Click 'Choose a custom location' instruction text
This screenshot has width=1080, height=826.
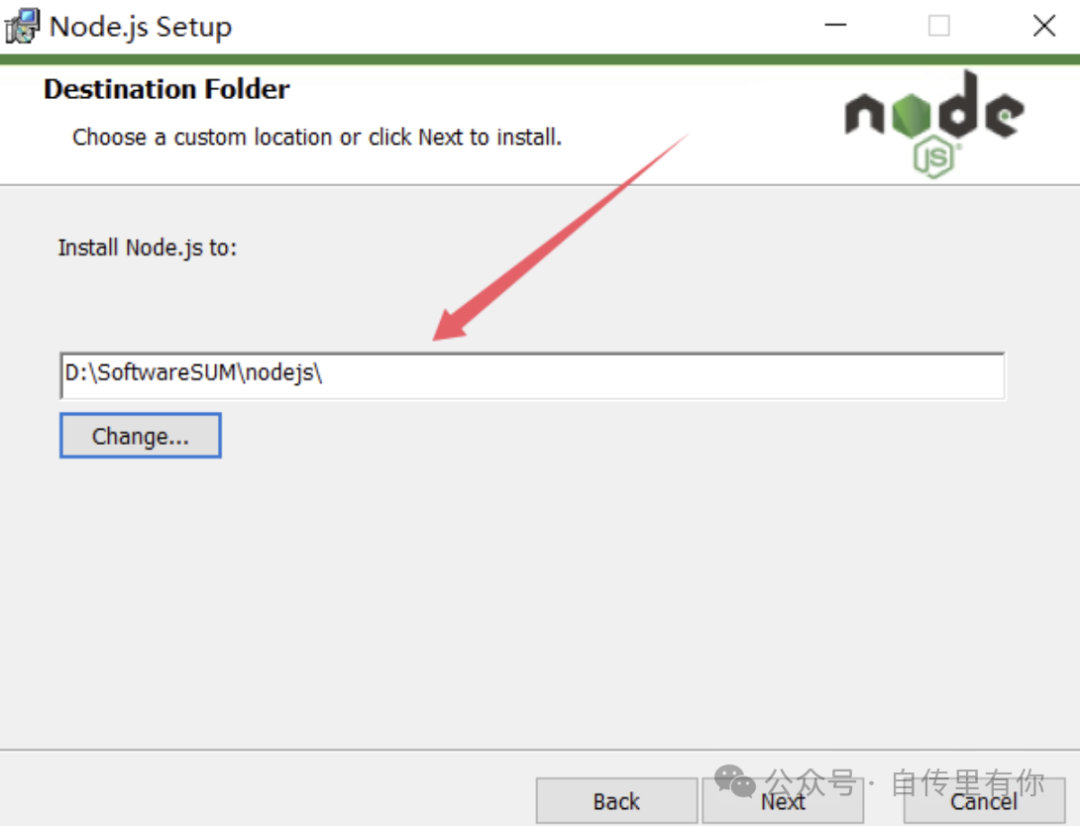point(317,137)
